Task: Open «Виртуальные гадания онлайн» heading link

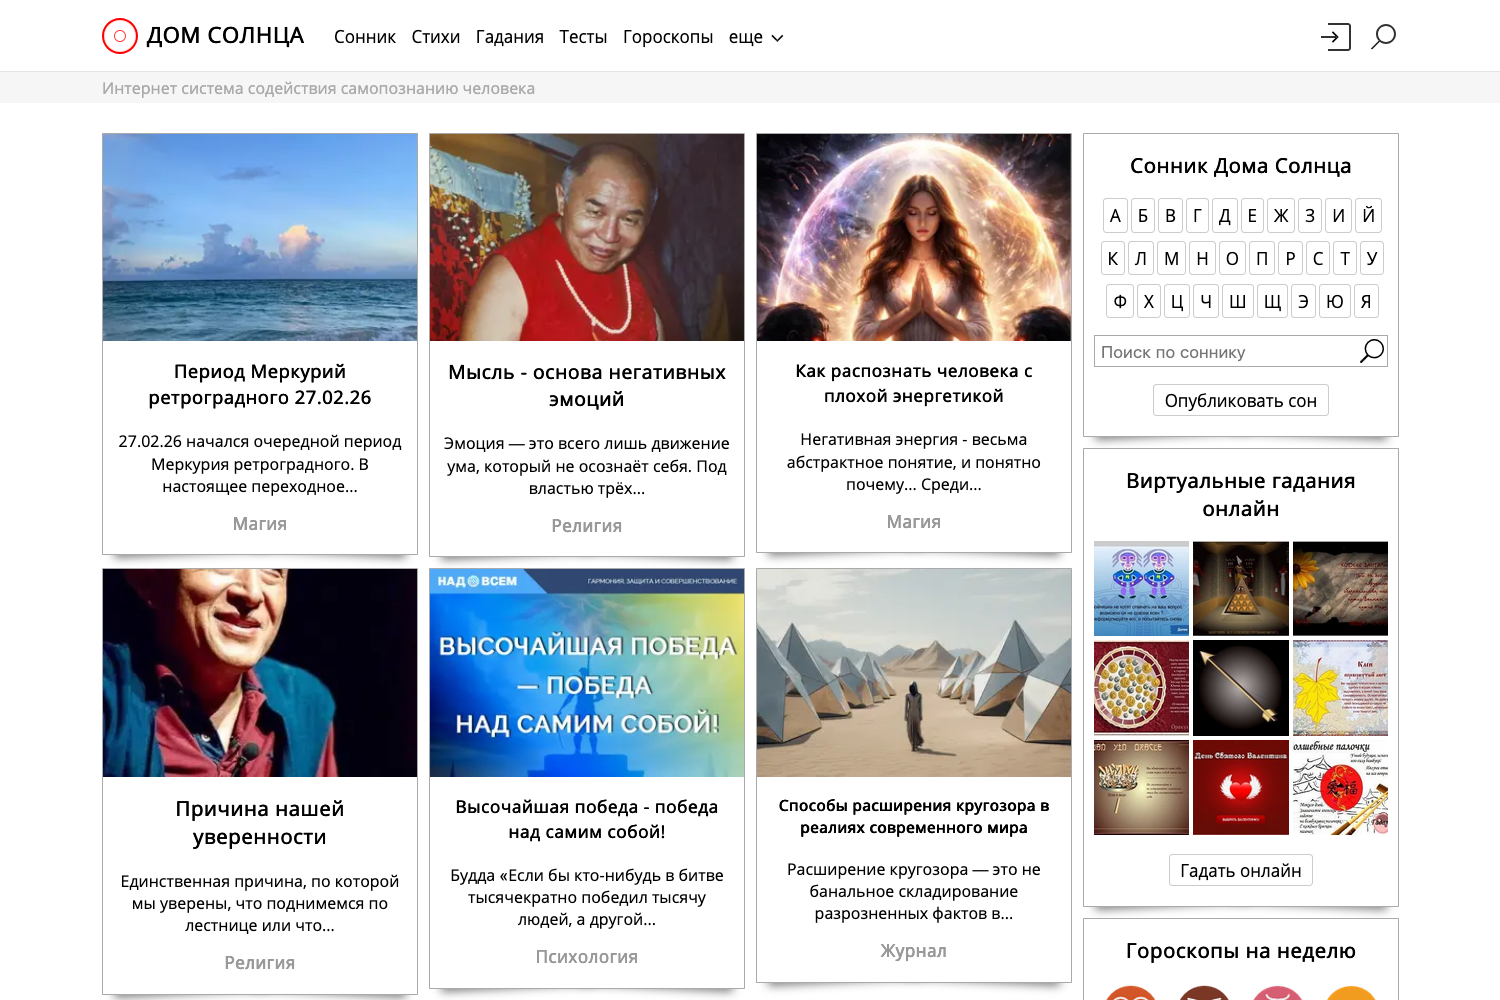Action: 1241,494
